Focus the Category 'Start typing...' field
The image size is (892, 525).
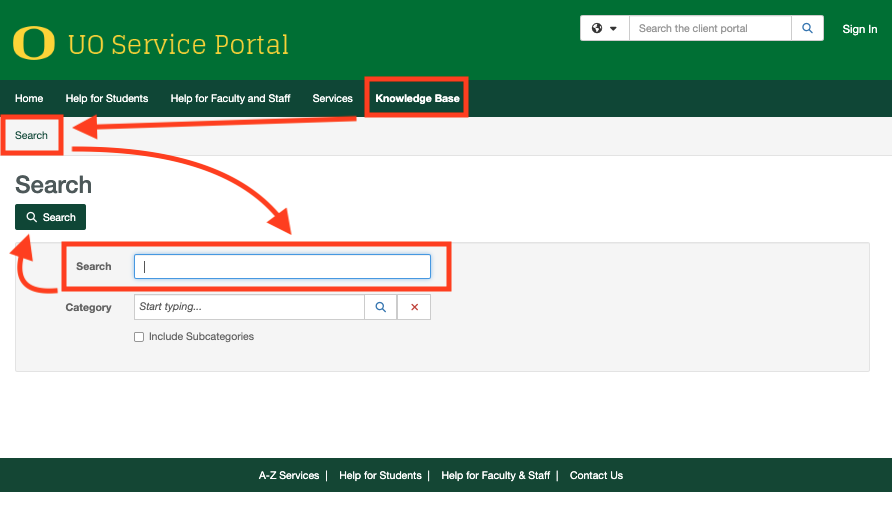pos(249,307)
